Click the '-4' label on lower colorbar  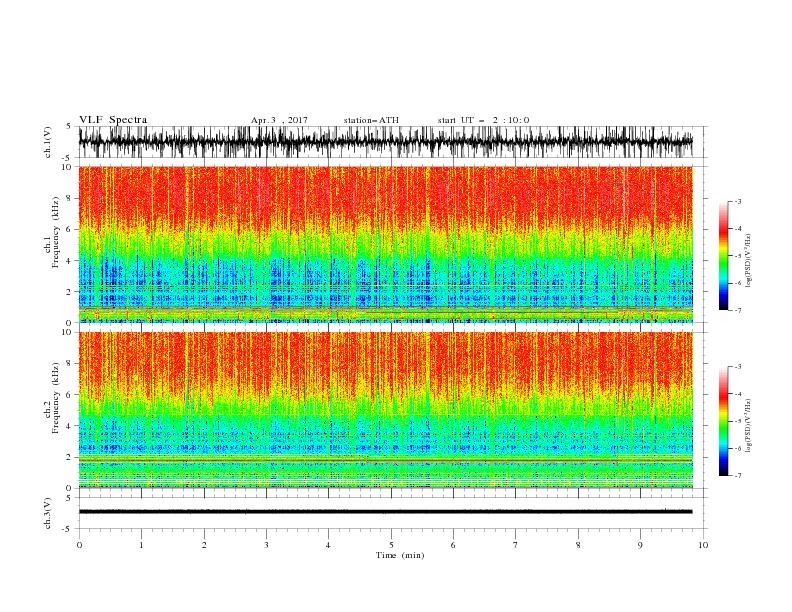coord(737,394)
